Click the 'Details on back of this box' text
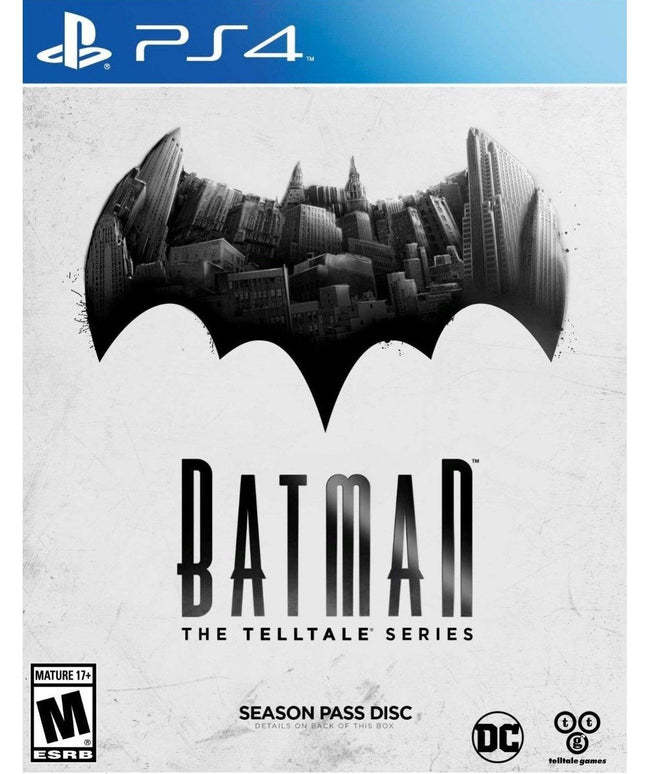 (324, 726)
